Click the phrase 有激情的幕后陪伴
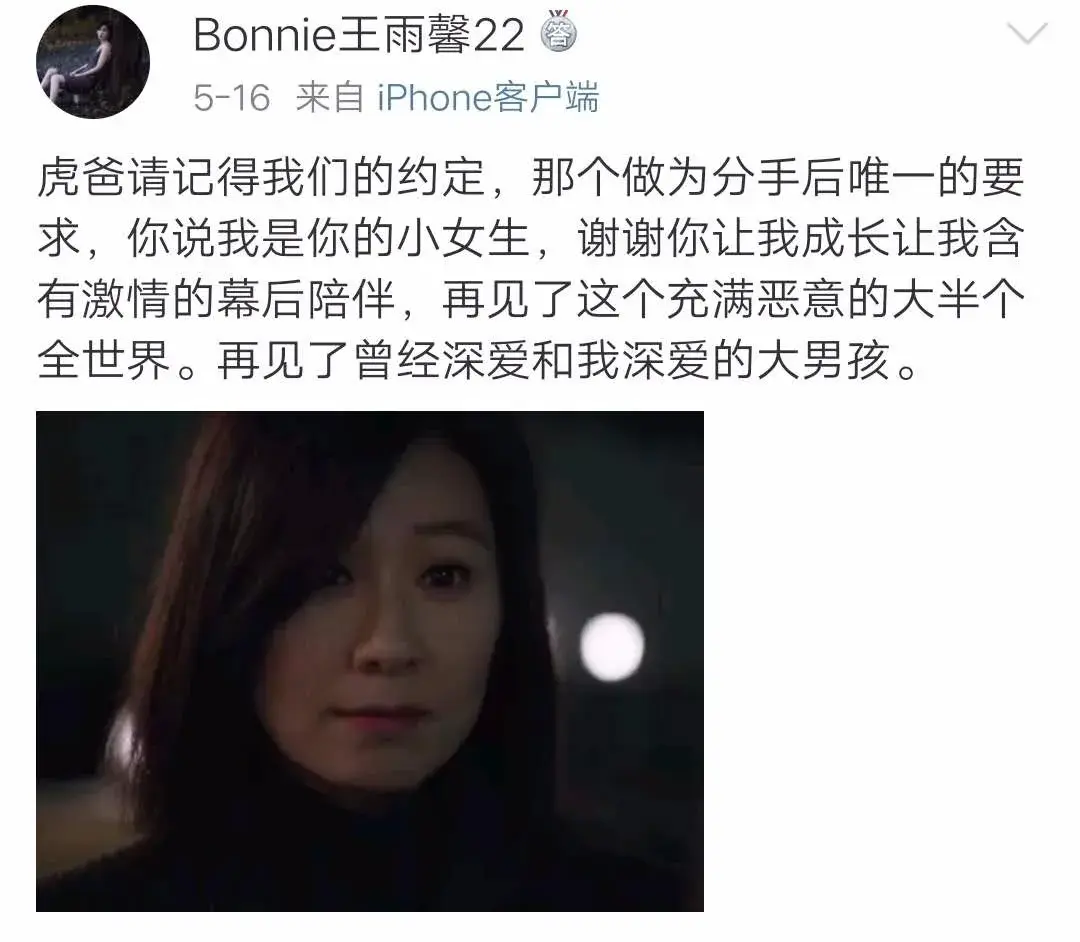1080x942 pixels. pyautogui.click(x=216, y=300)
